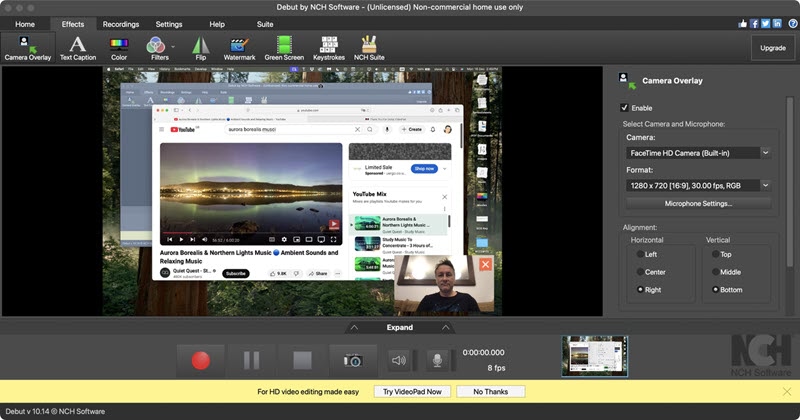Screen dimensions: 800x420
Task: Click the Flip effect icon
Action: click(x=200, y=47)
